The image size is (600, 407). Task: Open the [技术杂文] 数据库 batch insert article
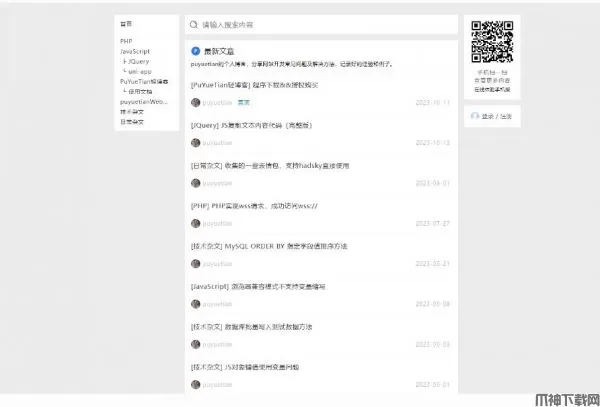(x=251, y=327)
